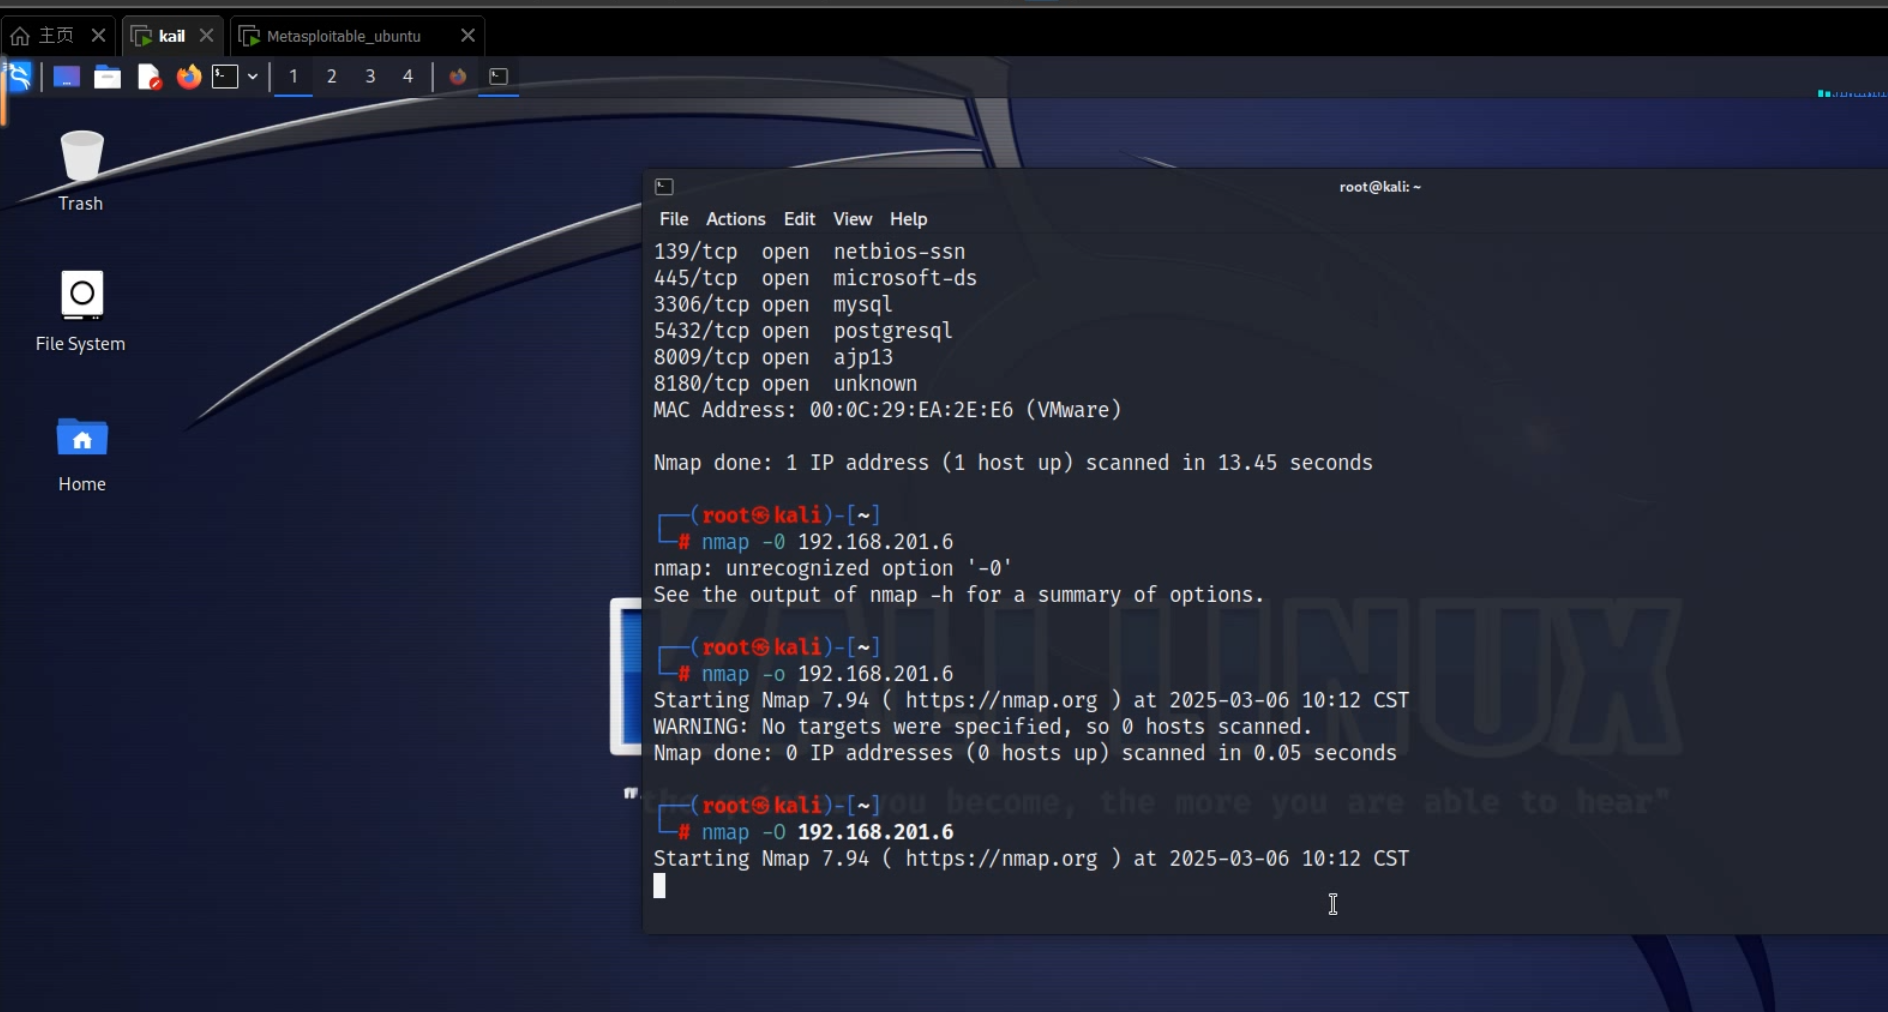Screen dimensions: 1888x1012
Task: Click the '3306/tcp open mysql' line
Action: click(773, 304)
